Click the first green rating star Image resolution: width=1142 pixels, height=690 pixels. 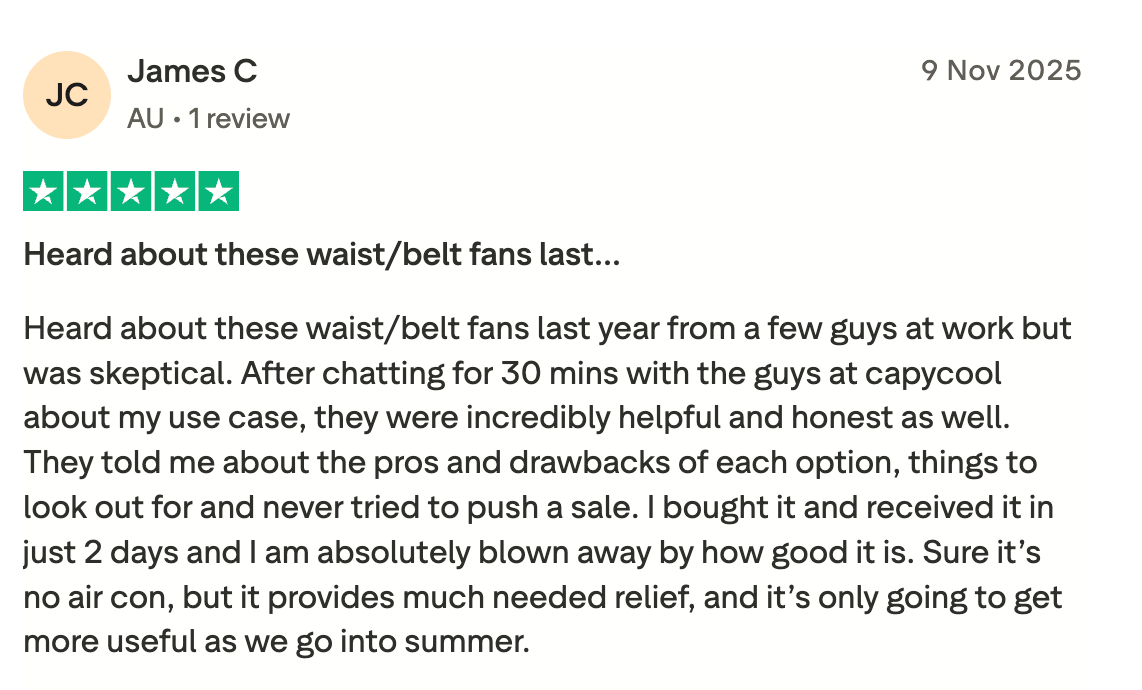pos(43,192)
